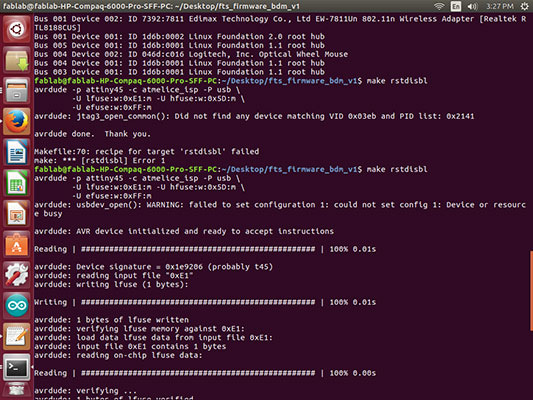Open the system power gear menu

[x=525, y=6]
